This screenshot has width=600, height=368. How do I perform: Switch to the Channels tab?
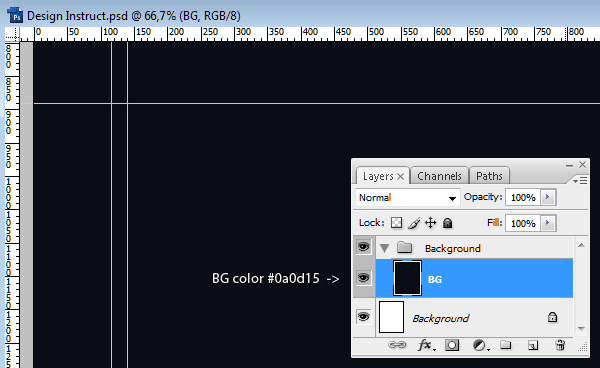(439, 176)
